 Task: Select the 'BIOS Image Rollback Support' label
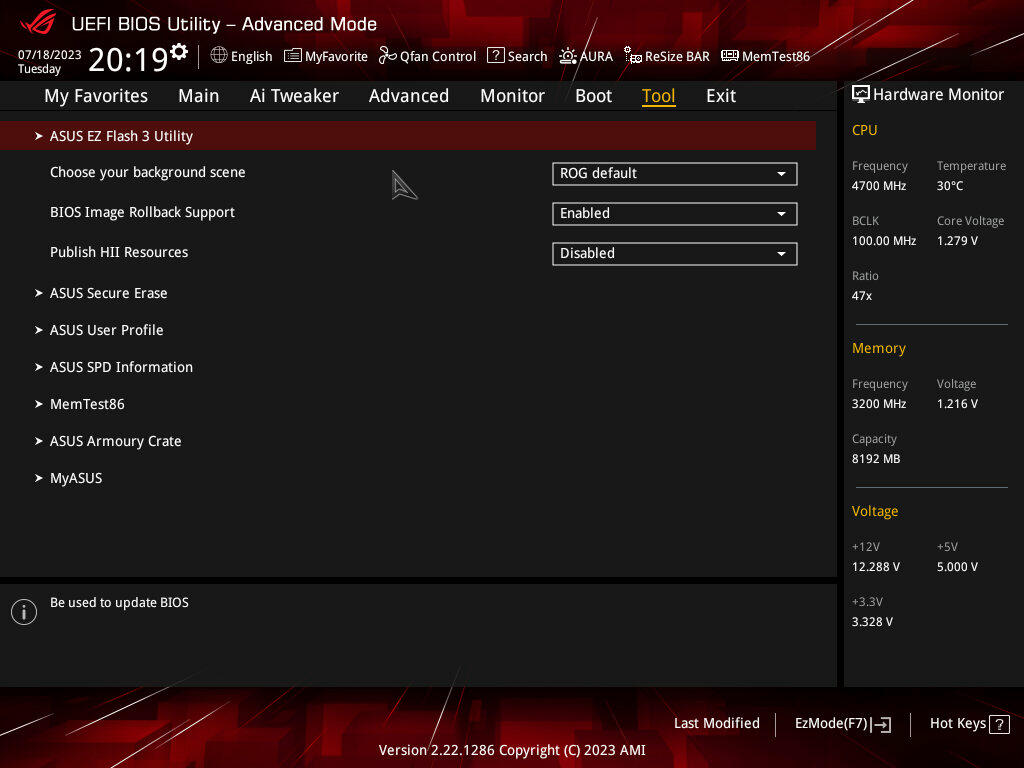coord(142,212)
